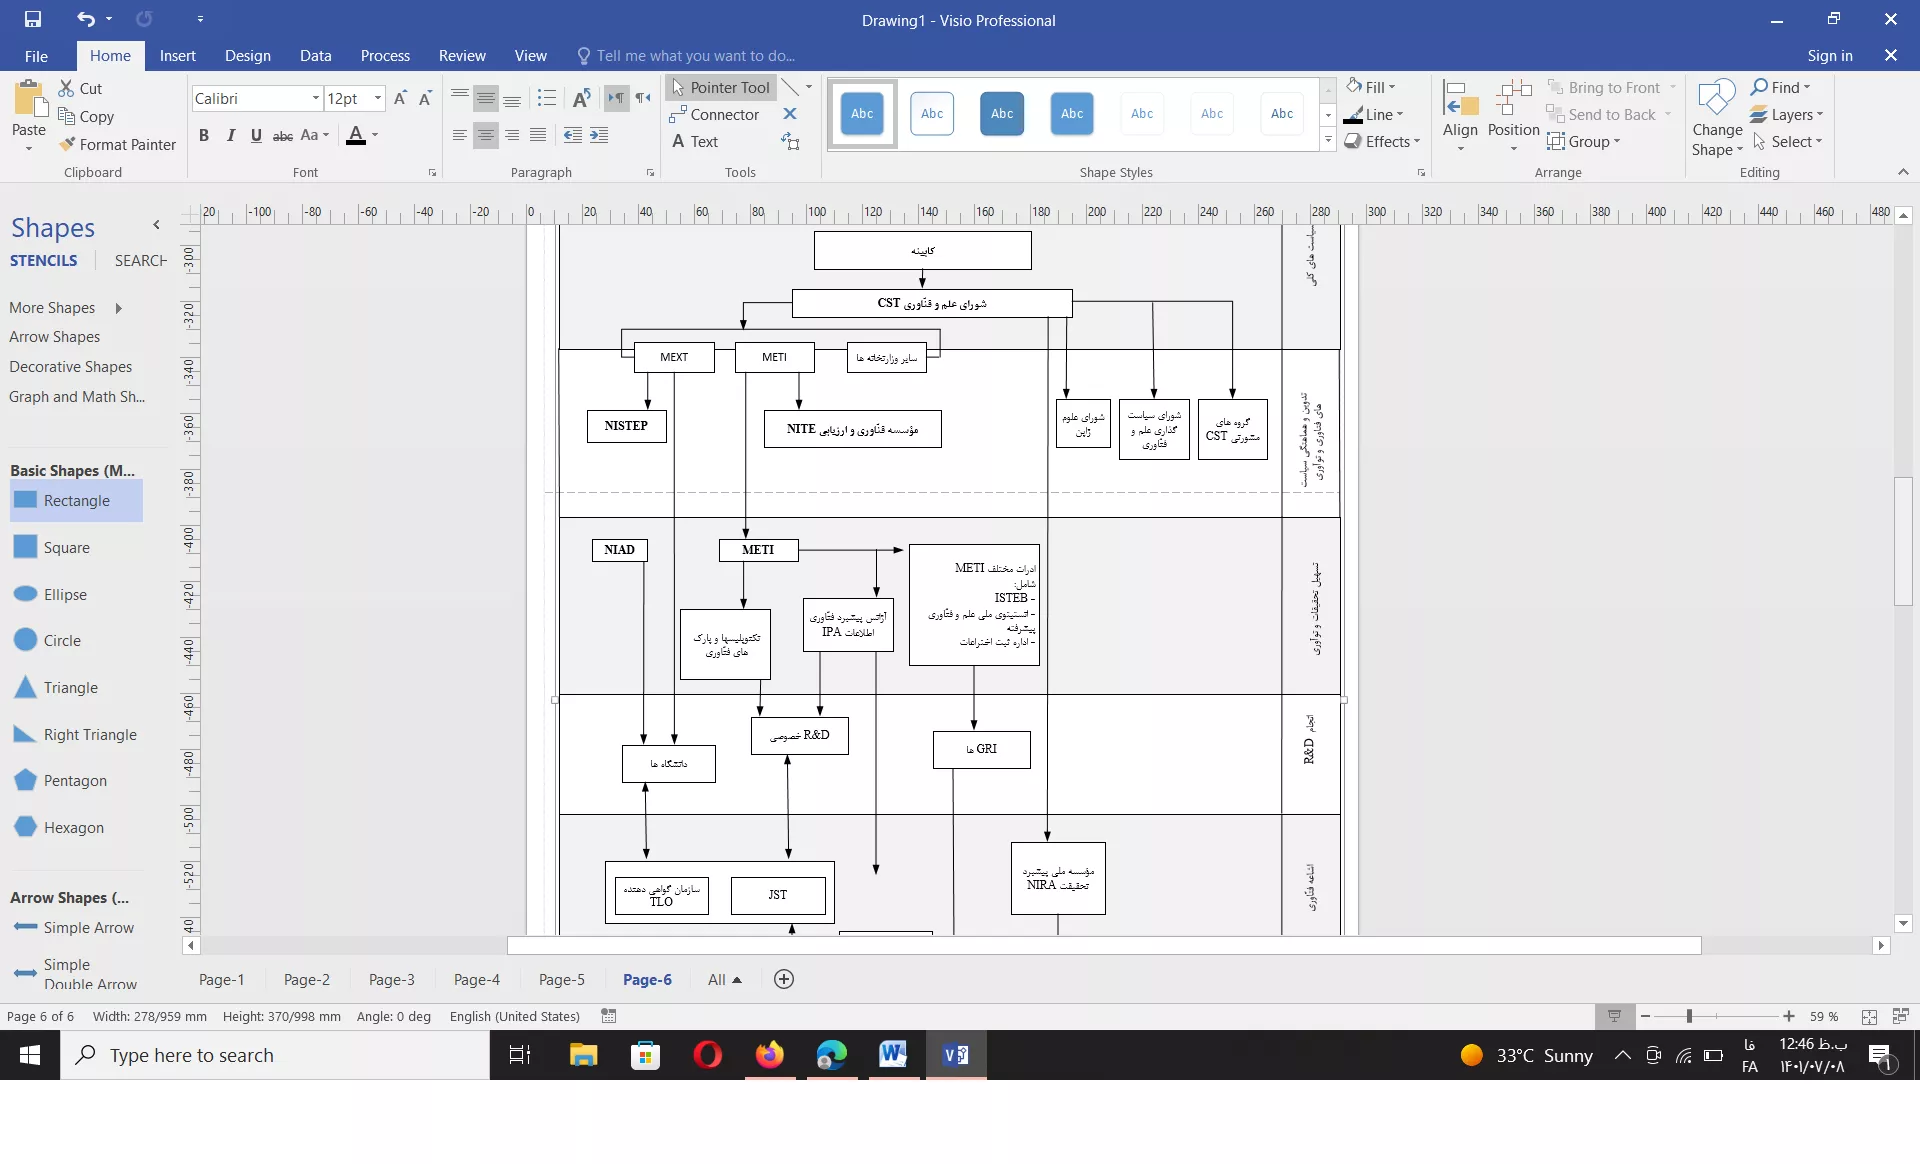Click the Cut scissors icon

[x=67, y=88]
